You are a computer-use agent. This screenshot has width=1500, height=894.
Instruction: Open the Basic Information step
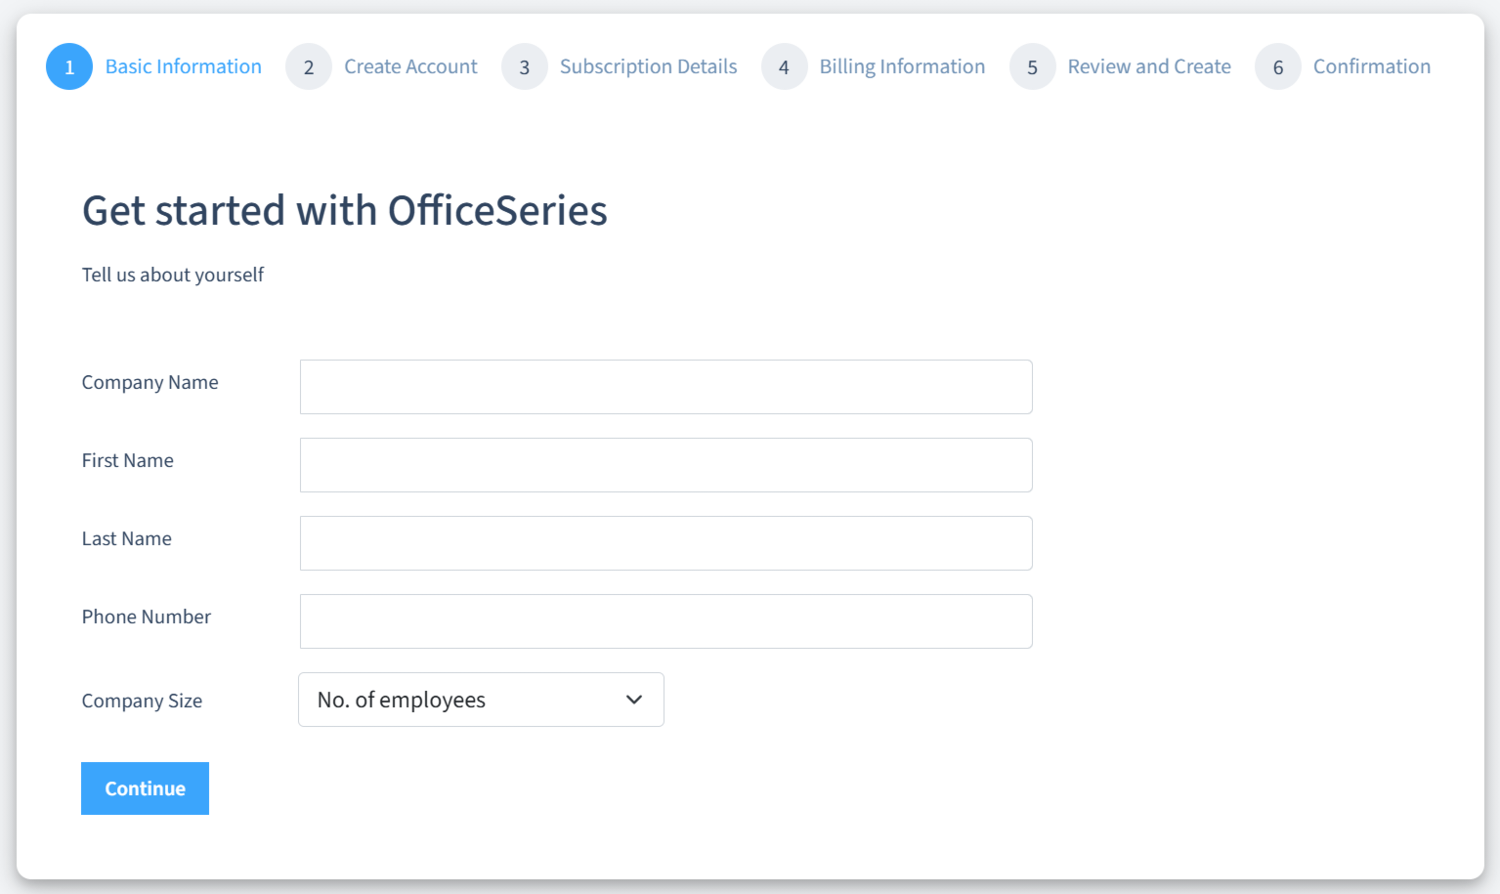[183, 67]
